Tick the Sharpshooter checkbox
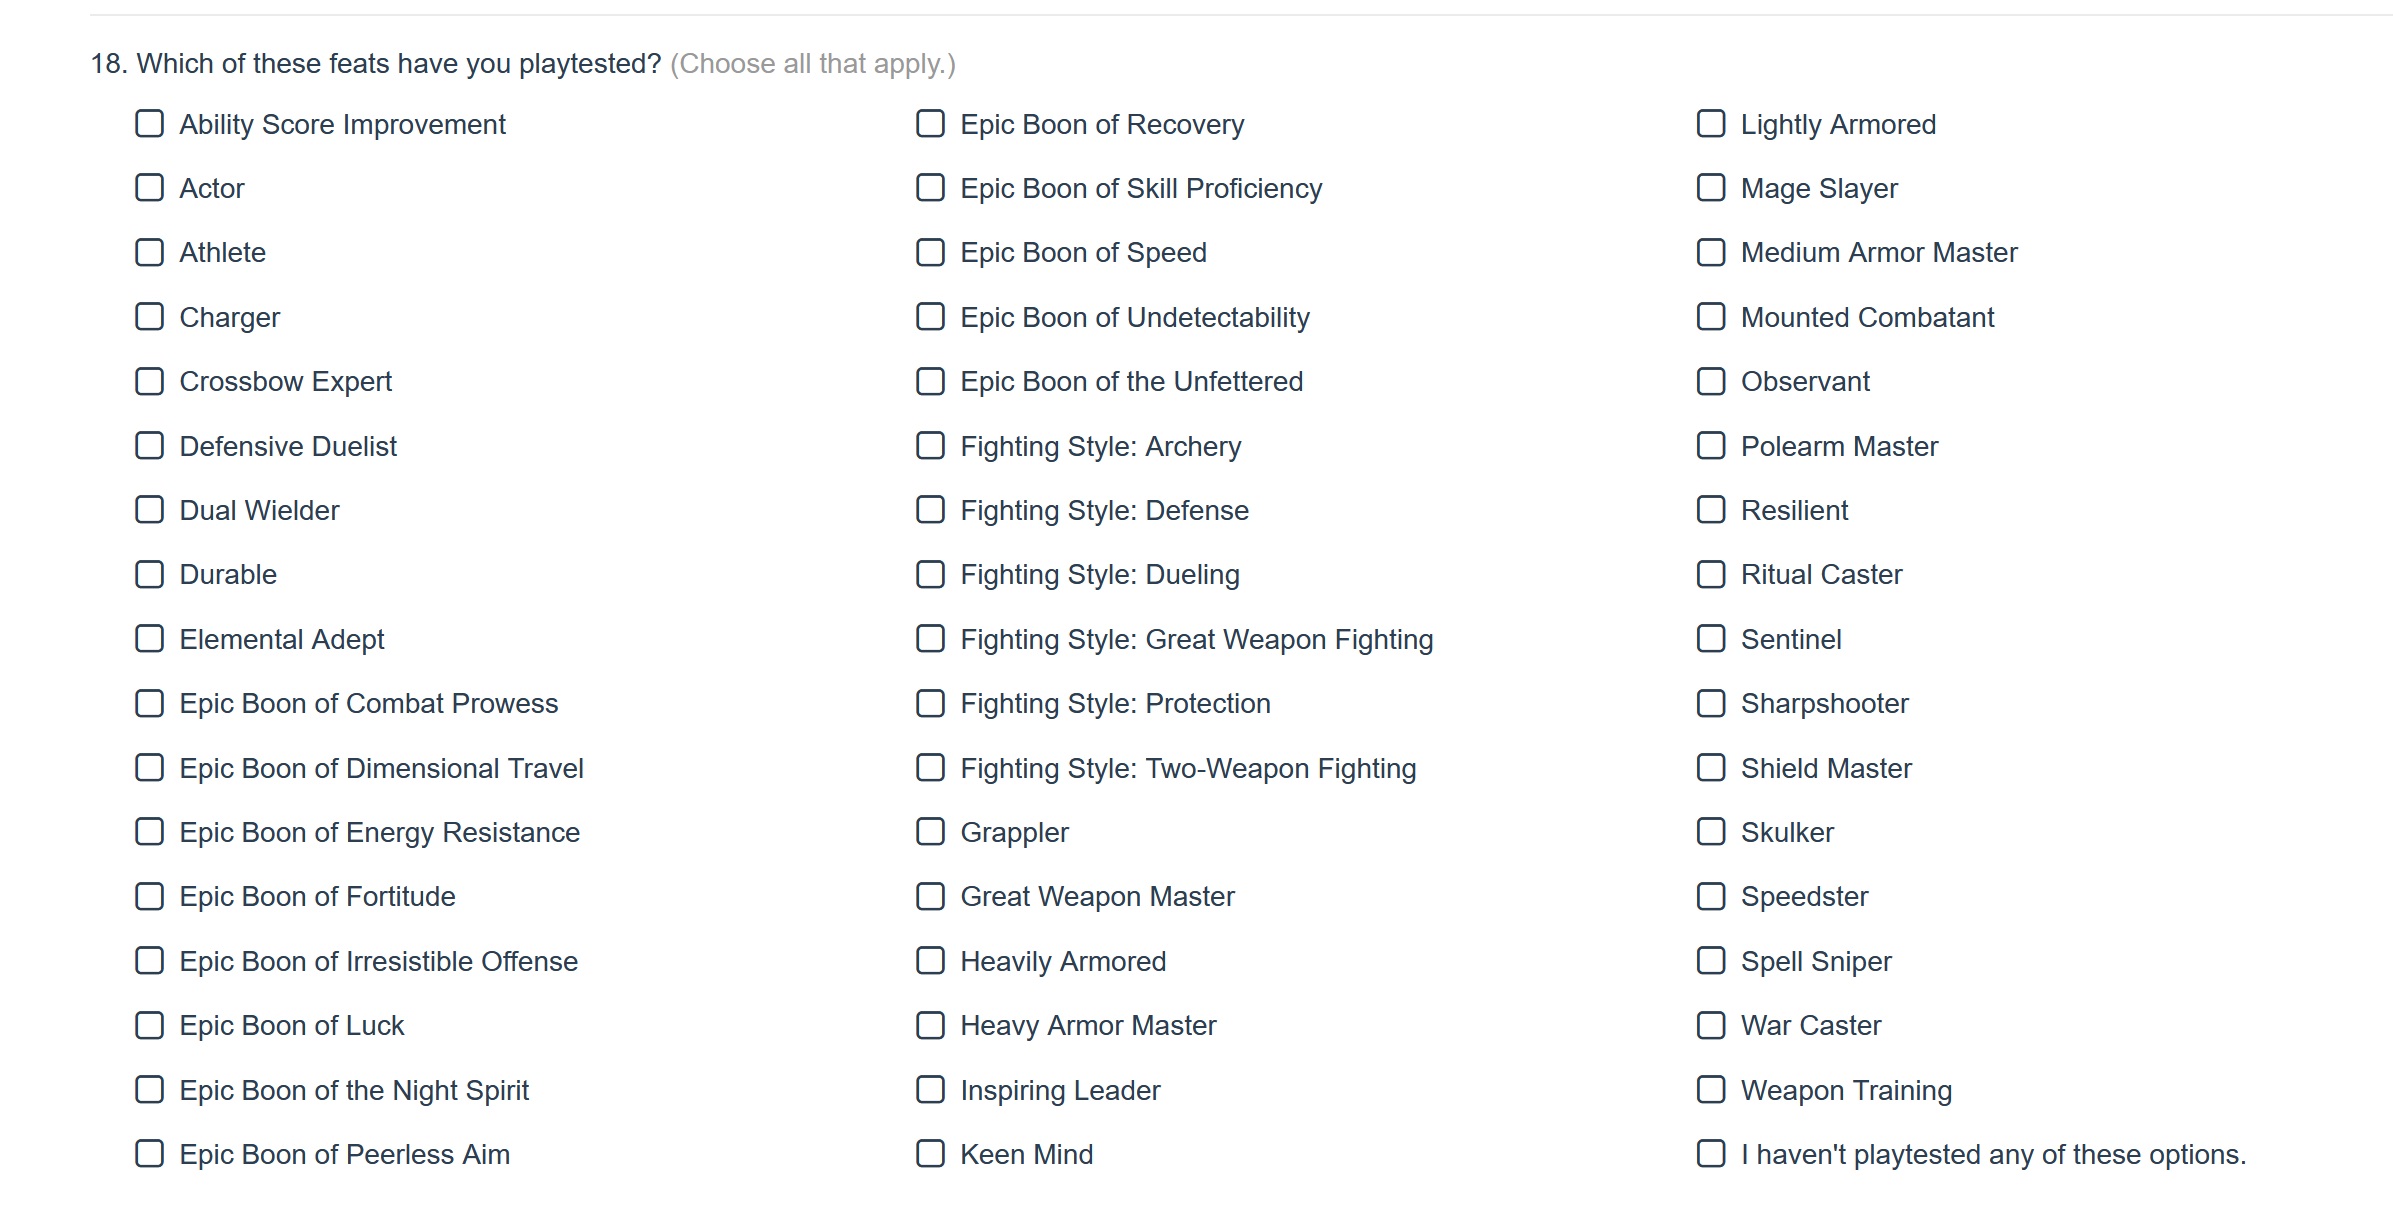This screenshot has width=2393, height=1214. click(1712, 703)
